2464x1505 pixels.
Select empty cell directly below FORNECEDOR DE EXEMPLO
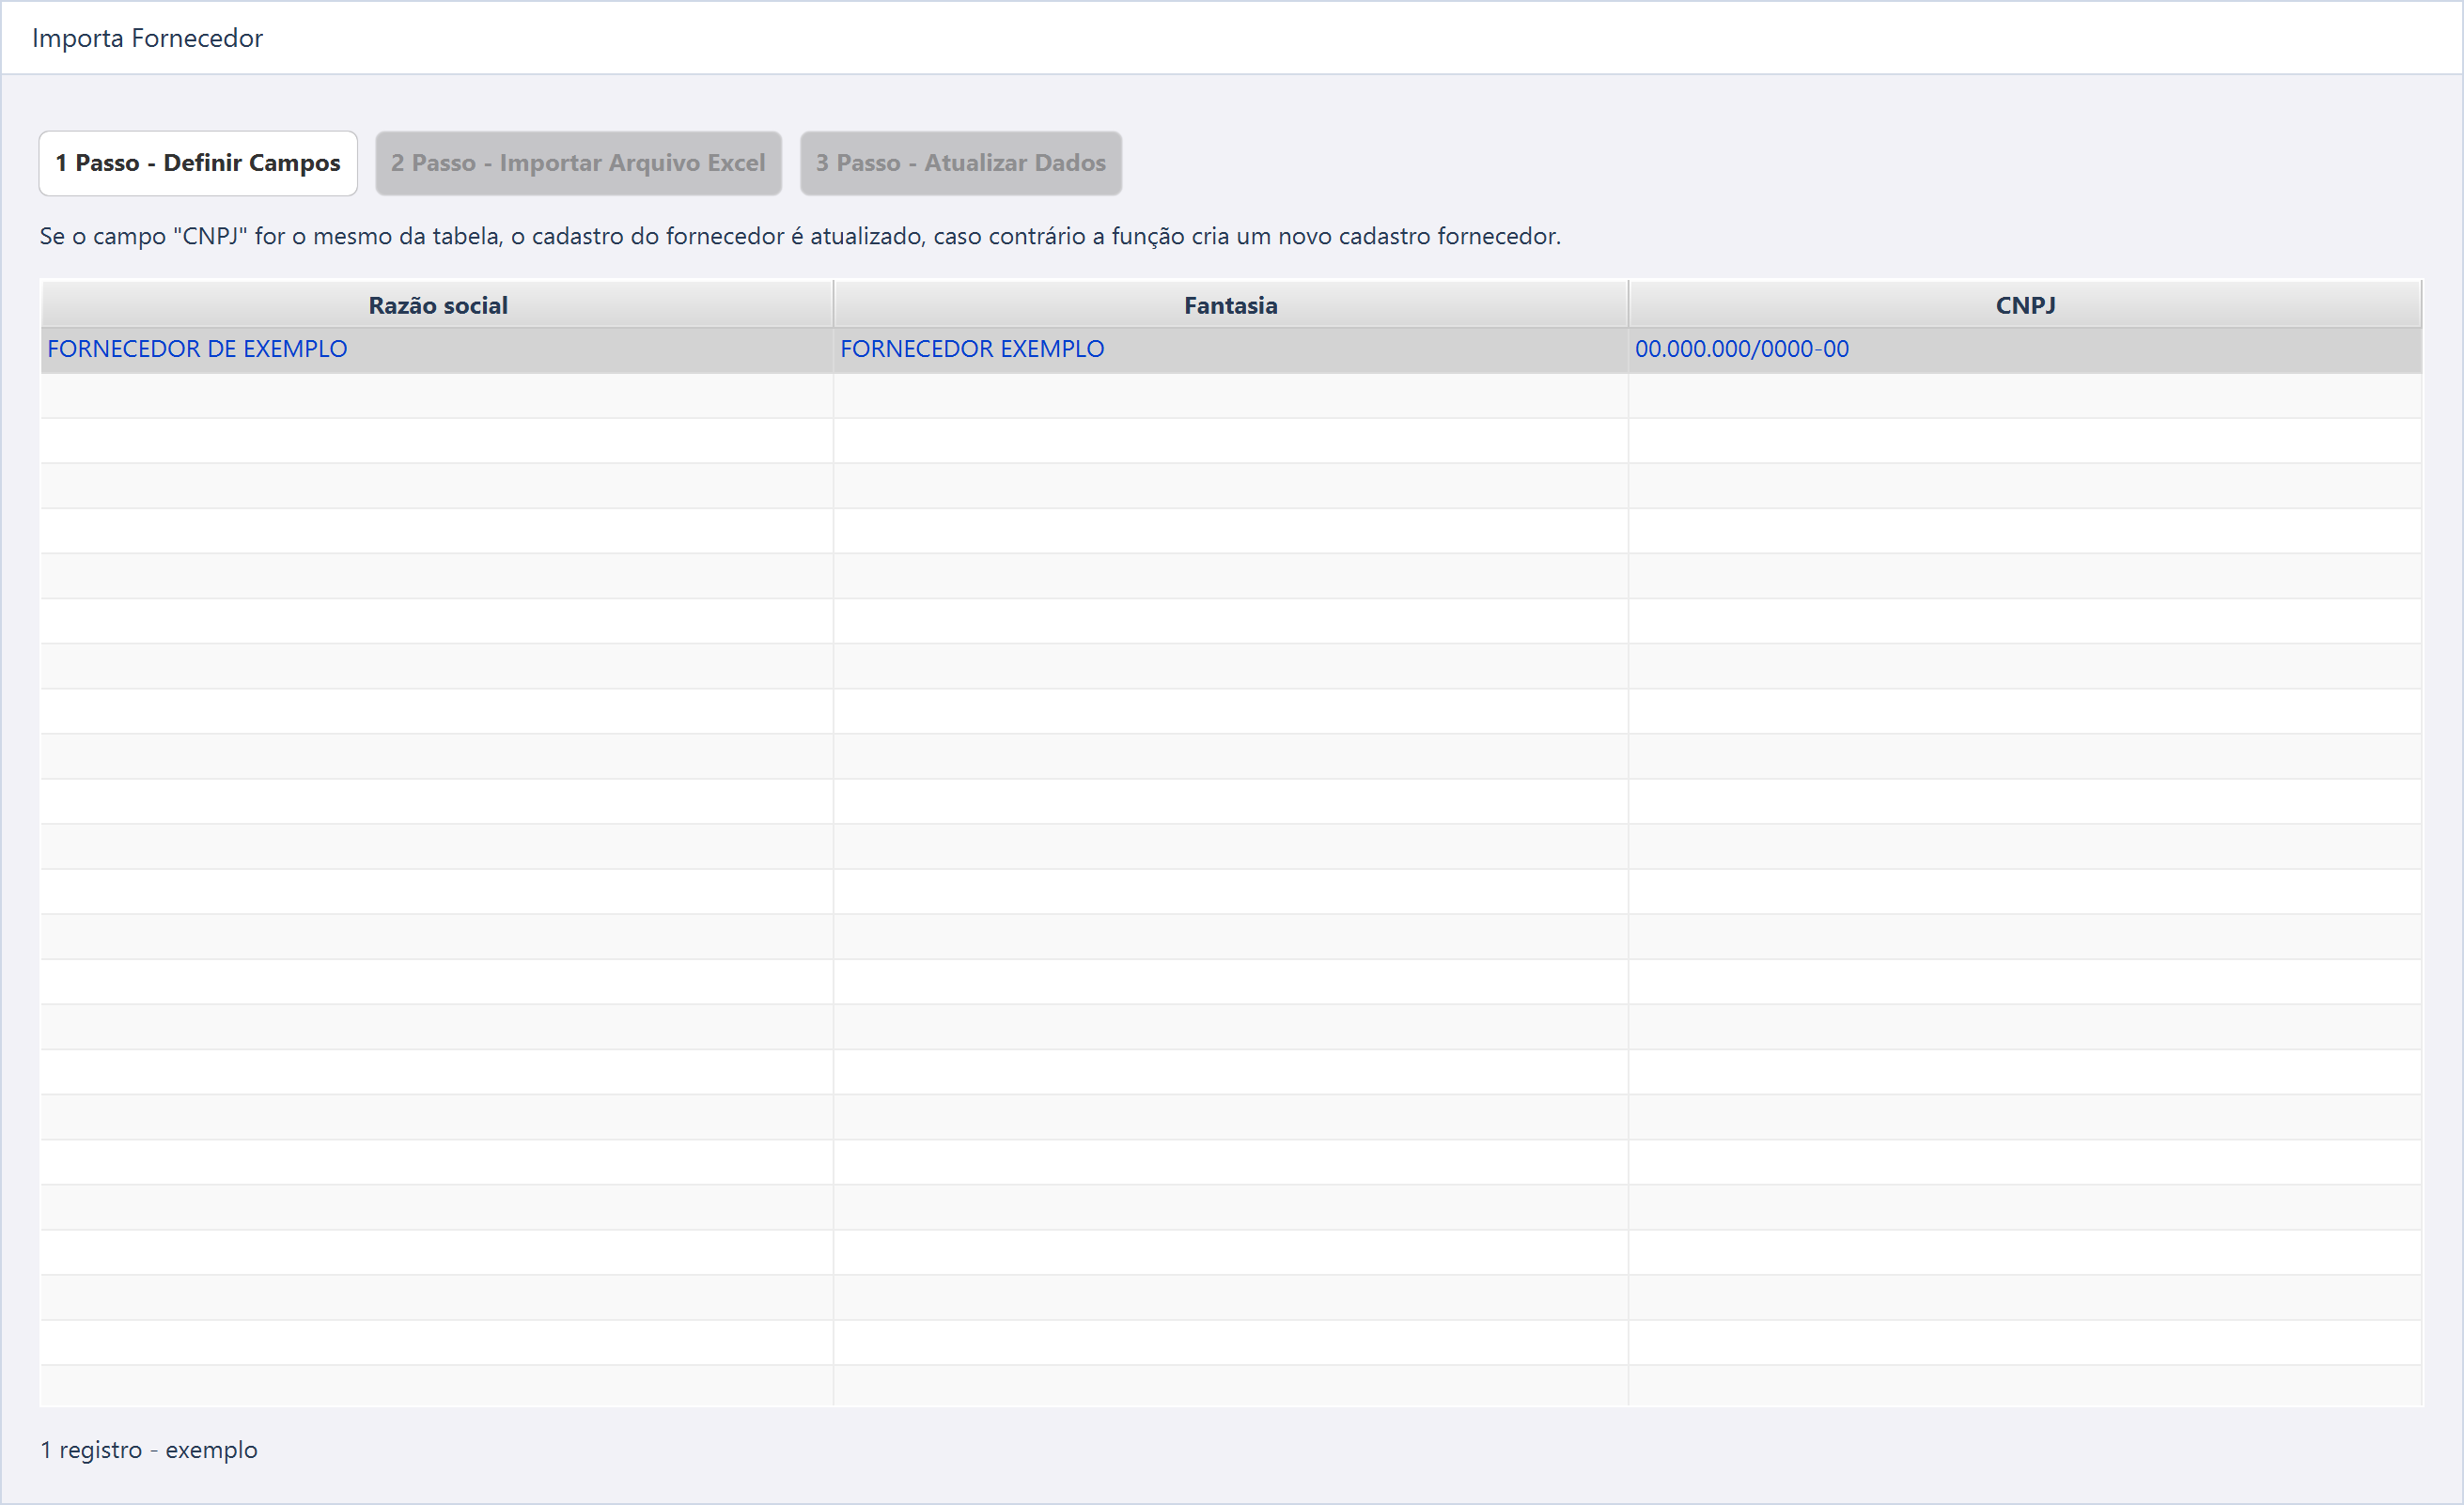pos(437,396)
